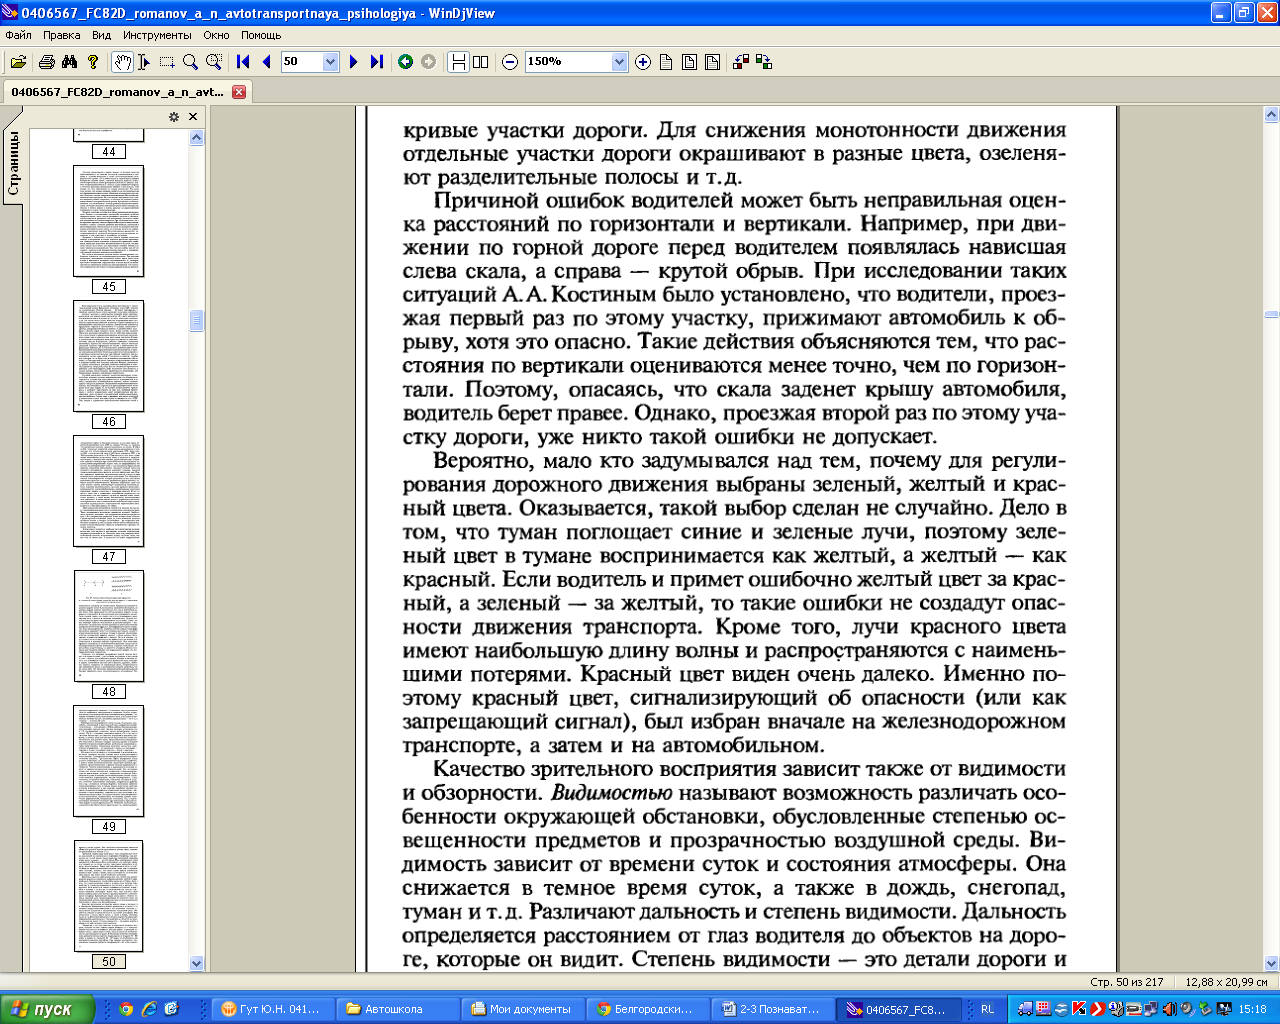
Task: Switch to 2-3 Познават... taskbar window
Action: [772, 1009]
